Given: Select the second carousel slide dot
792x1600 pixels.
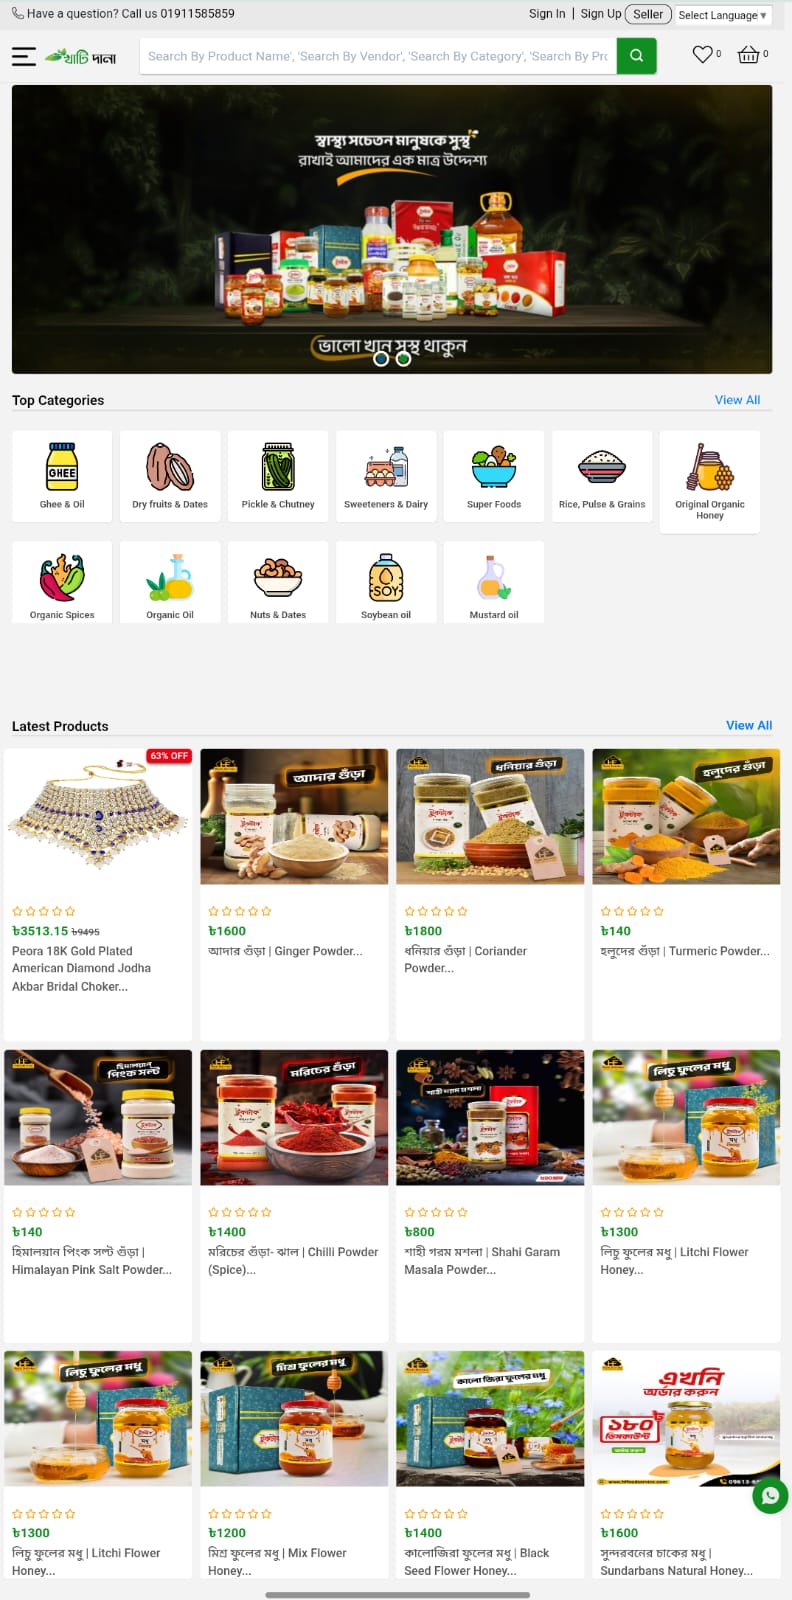Looking at the screenshot, I should pos(403,358).
